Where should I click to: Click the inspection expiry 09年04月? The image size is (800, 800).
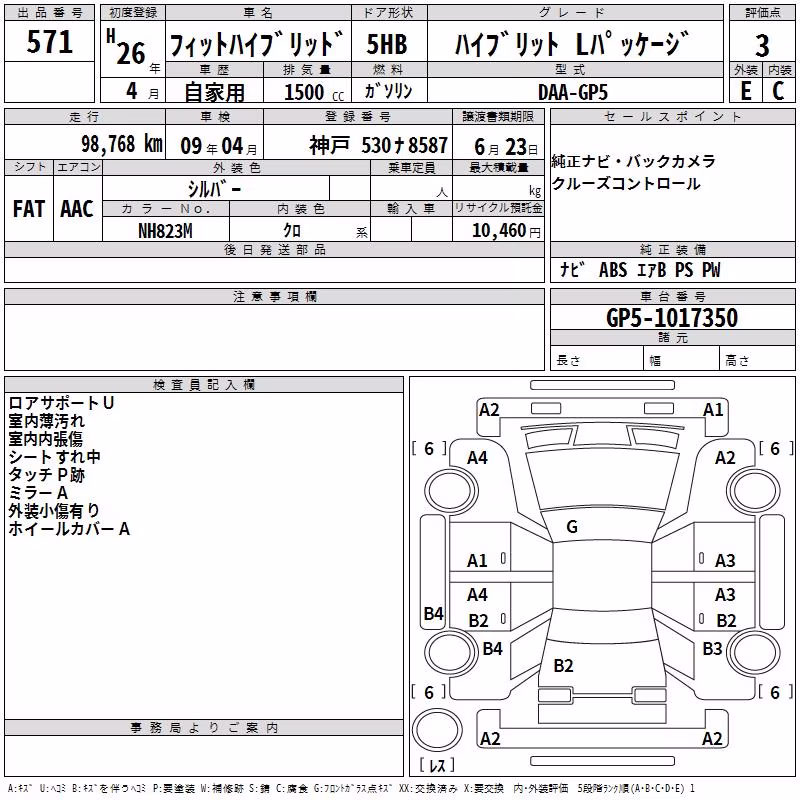pyautogui.click(x=219, y=146)
